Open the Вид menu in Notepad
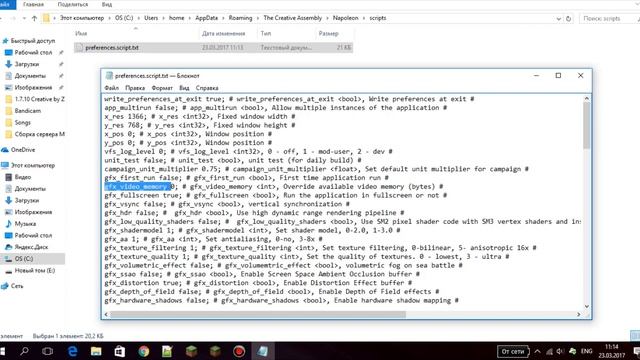Screen dimensions: 640x360 point(184,88)
